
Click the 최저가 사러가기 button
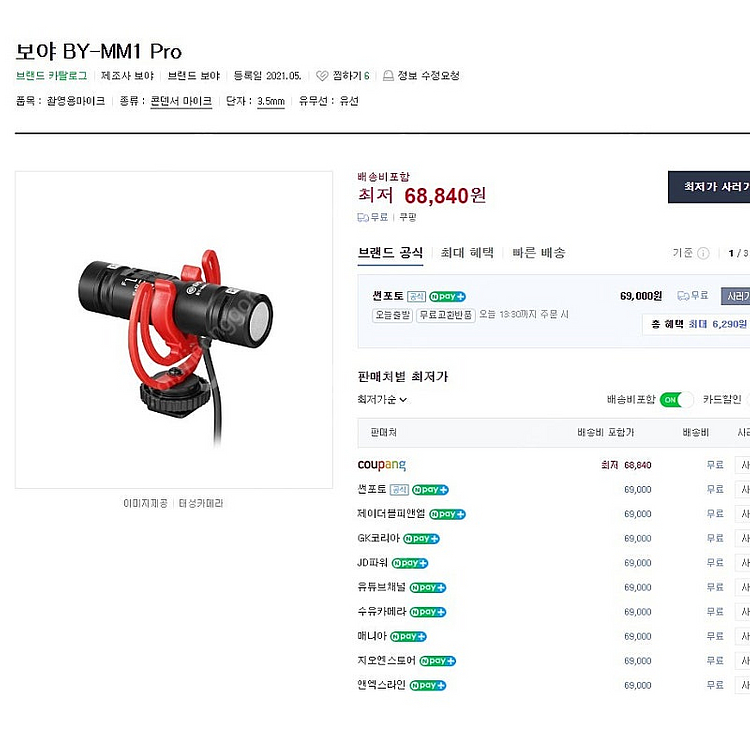709,187
